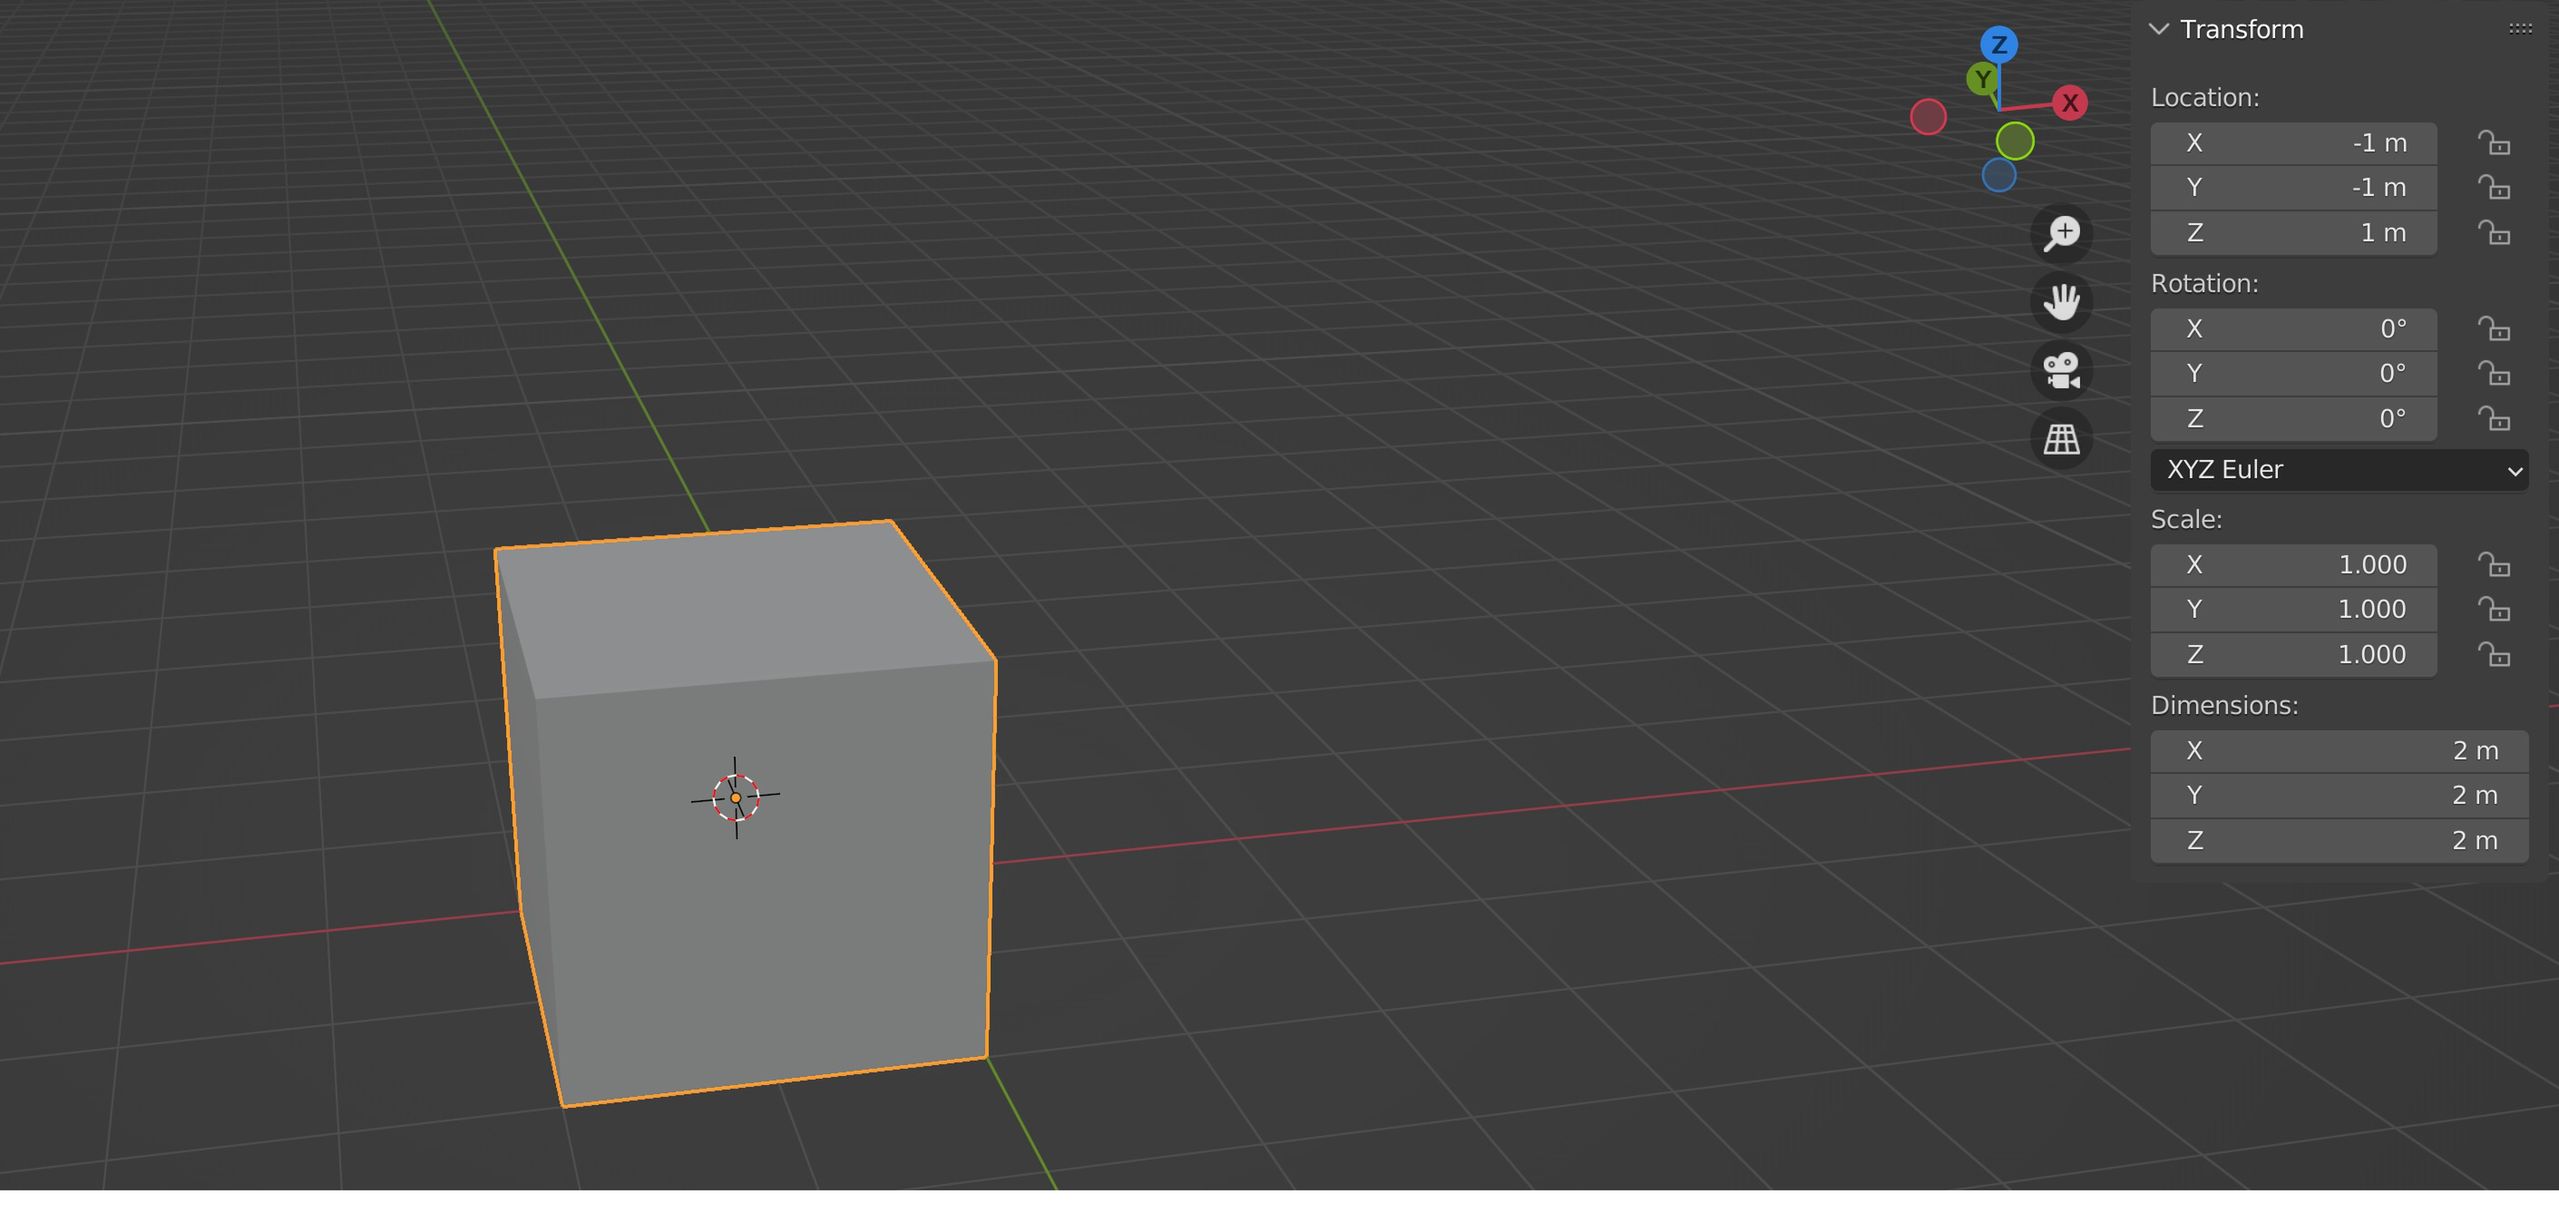
Task: Click the Scale X value slider
Action: (2293, 565)
